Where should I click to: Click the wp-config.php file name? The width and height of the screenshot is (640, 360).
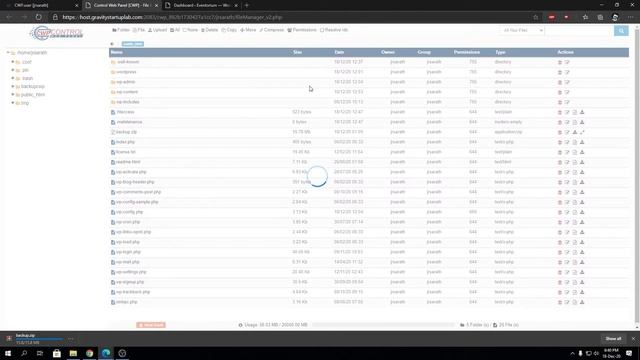[129, 212]
